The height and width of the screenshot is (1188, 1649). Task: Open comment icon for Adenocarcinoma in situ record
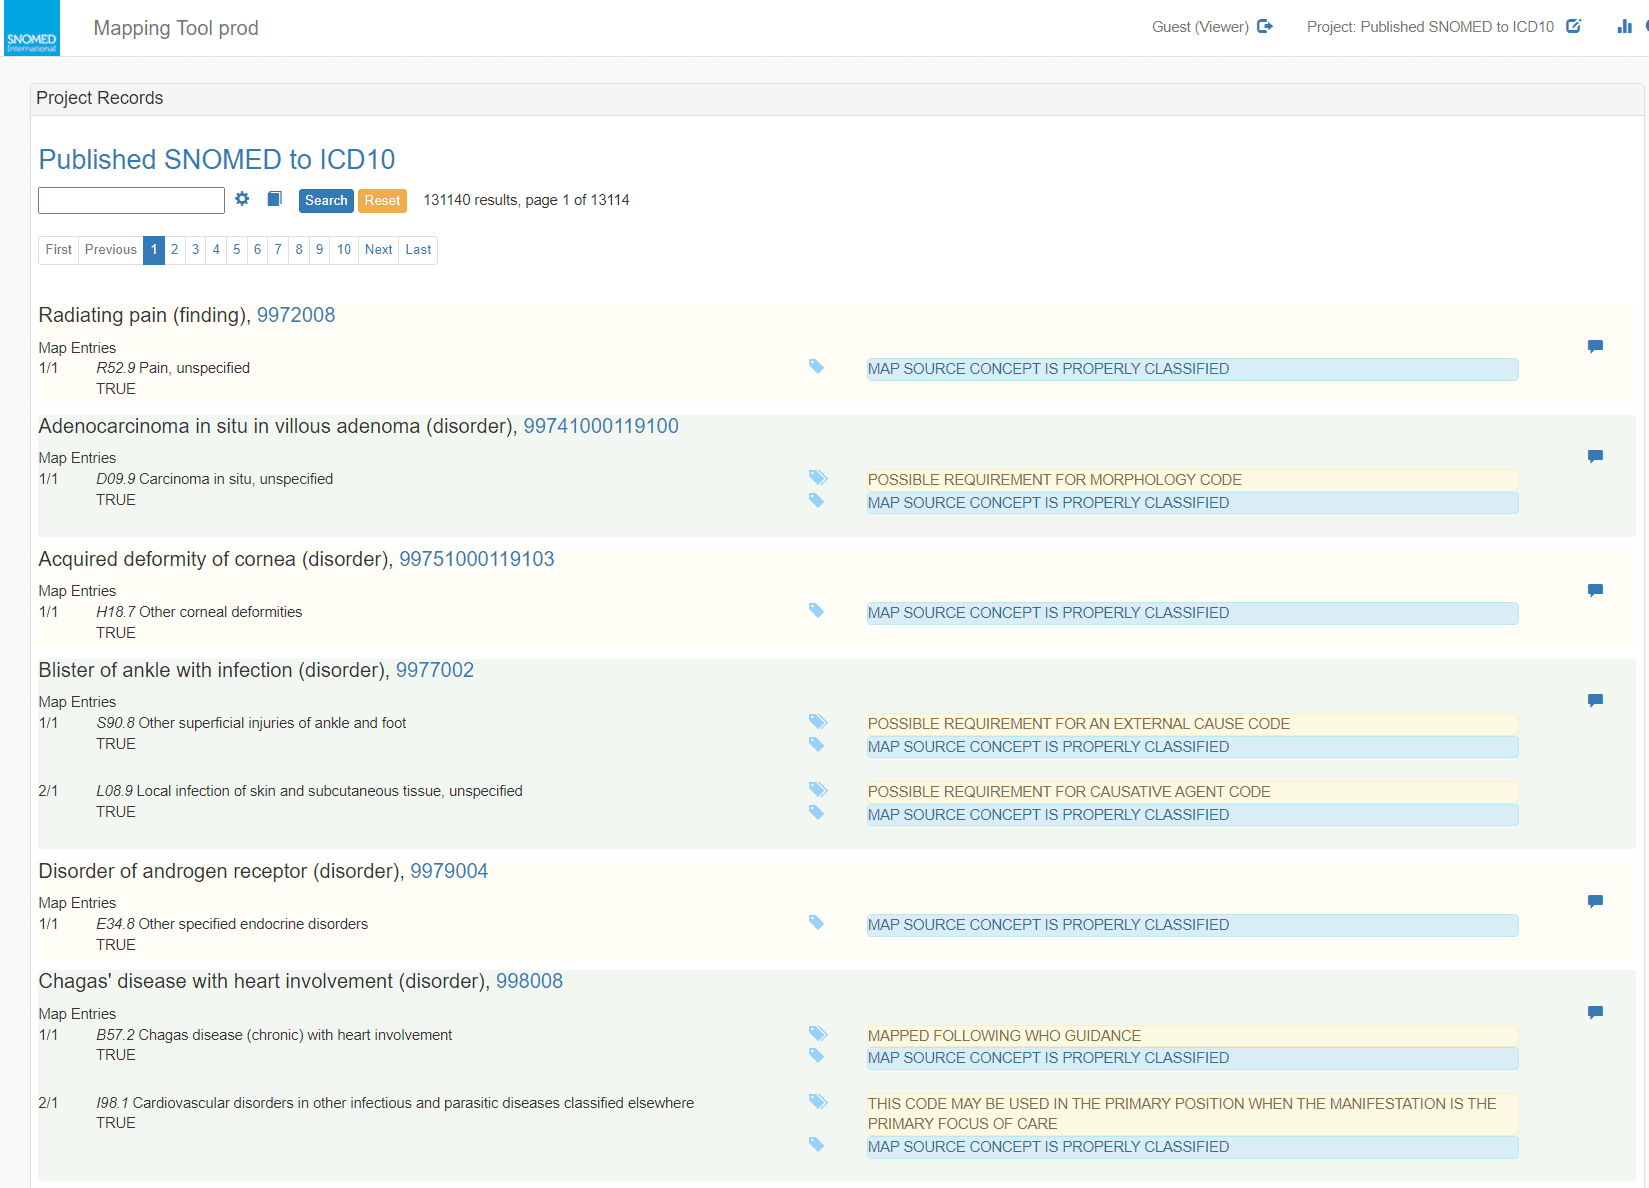1595,457
